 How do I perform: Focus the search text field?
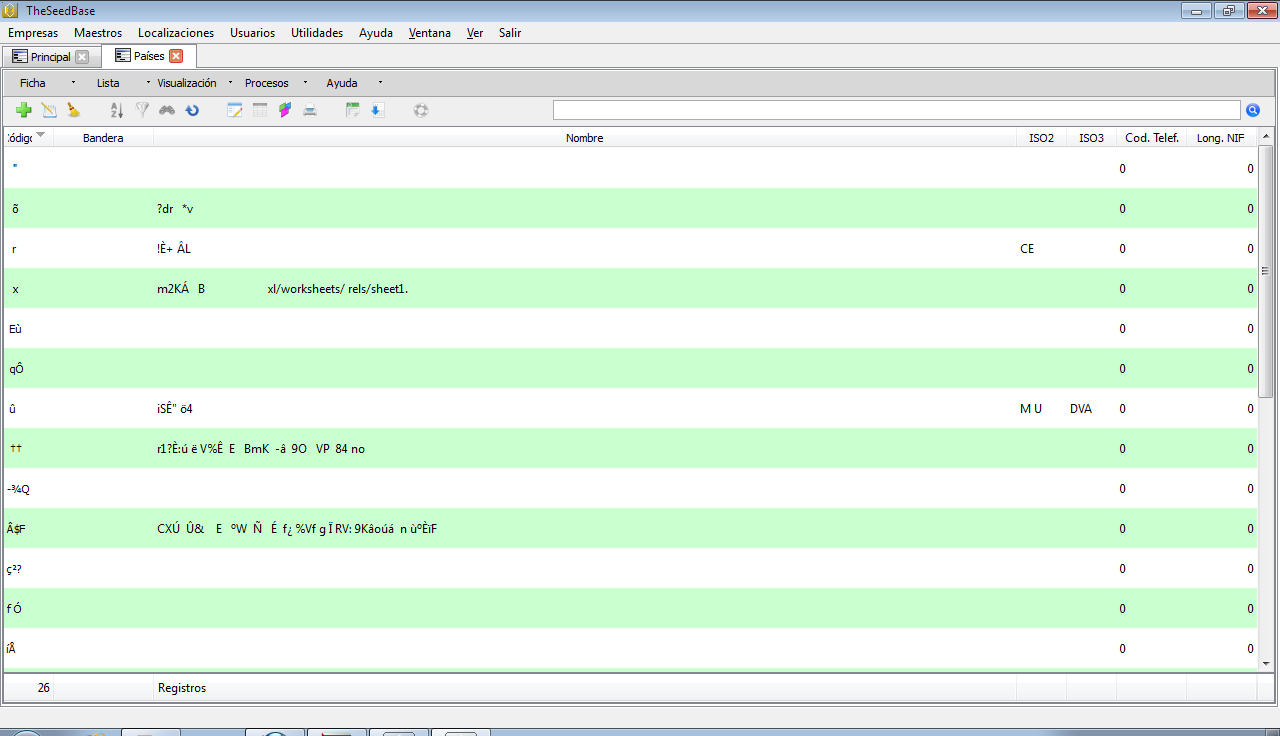(x=897, y=110)
